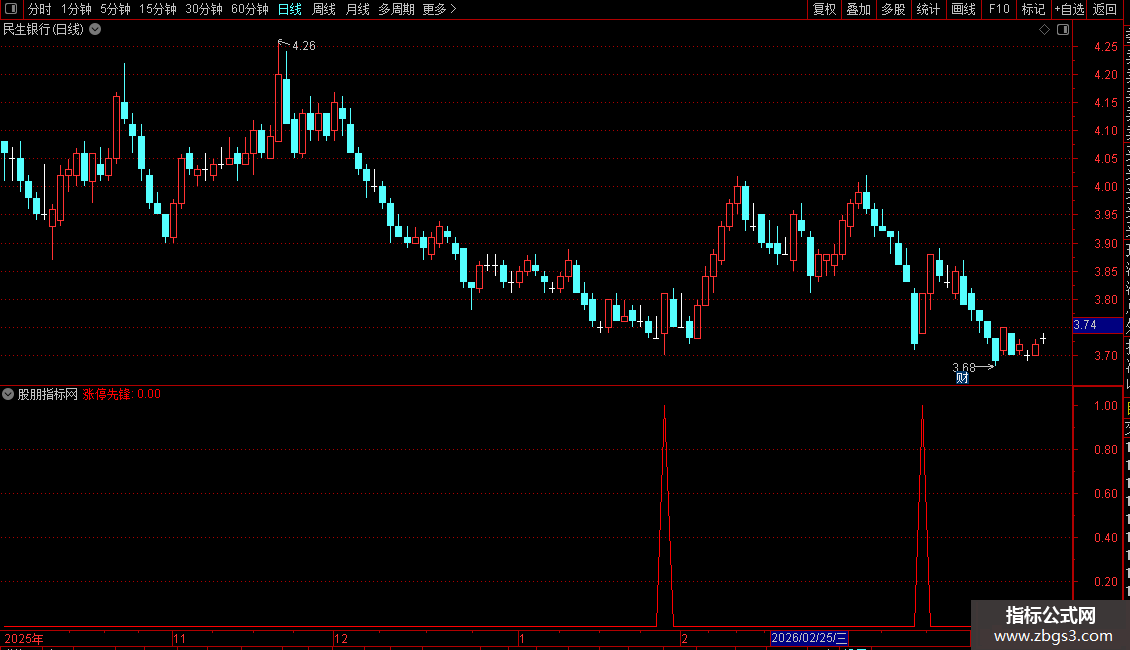
Task: Switch to 分时 intraday view
Action: (x=40, y=9)
